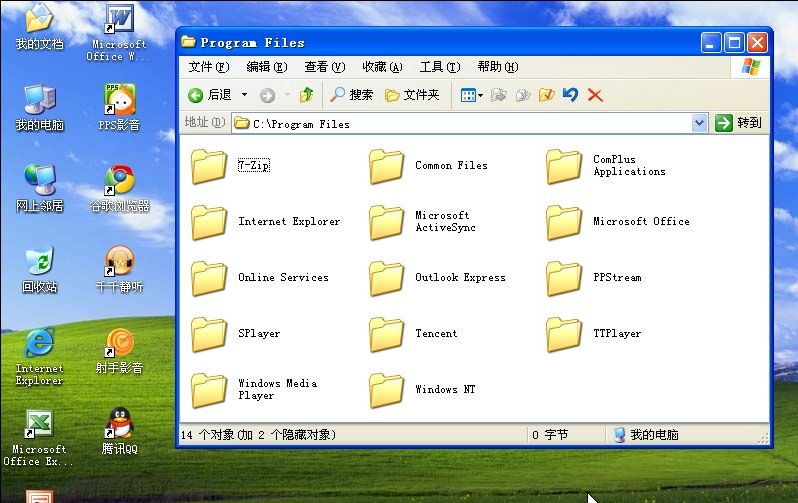Select Microsoft Office Word desktop shortcut
Image resolution: width=798 pixels, height=503 pixels.
(119, 33)
